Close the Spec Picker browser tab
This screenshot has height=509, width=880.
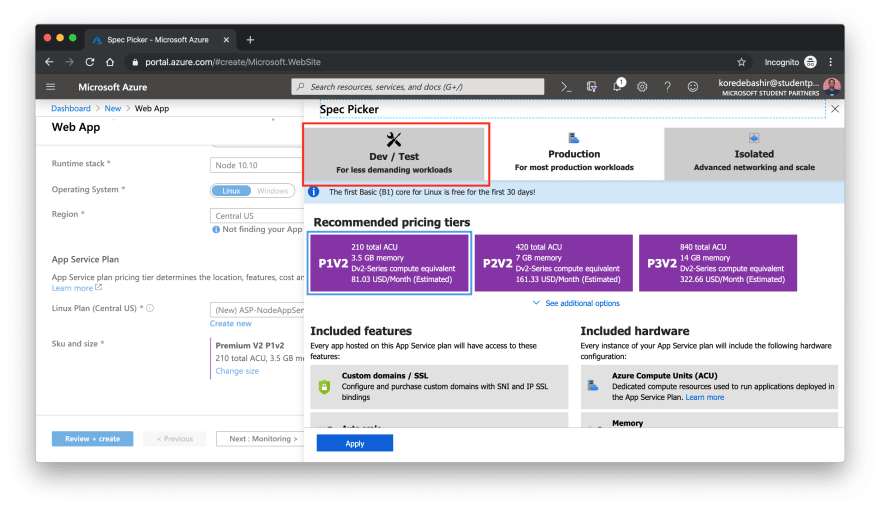coord(226,40)
